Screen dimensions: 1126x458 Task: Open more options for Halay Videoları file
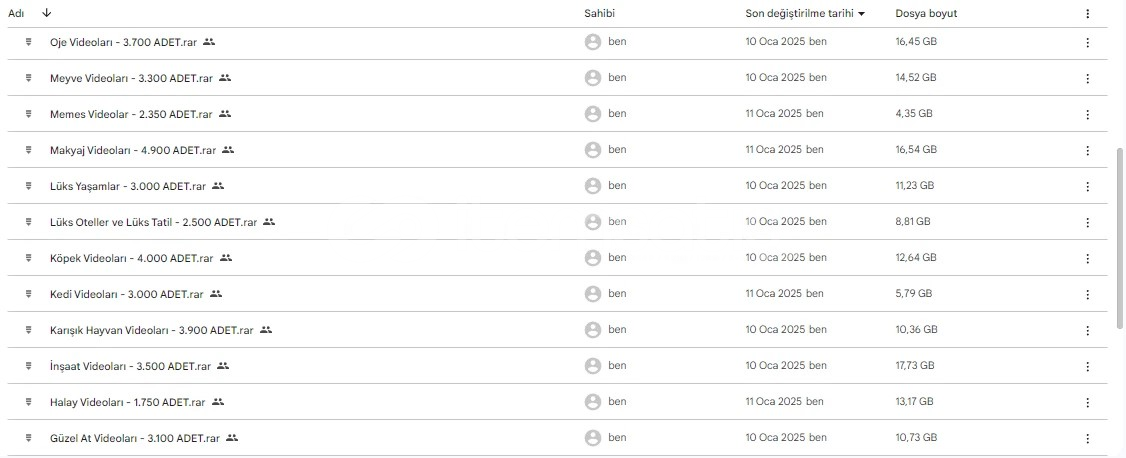pyautogui.click(x=1087, y=402)
